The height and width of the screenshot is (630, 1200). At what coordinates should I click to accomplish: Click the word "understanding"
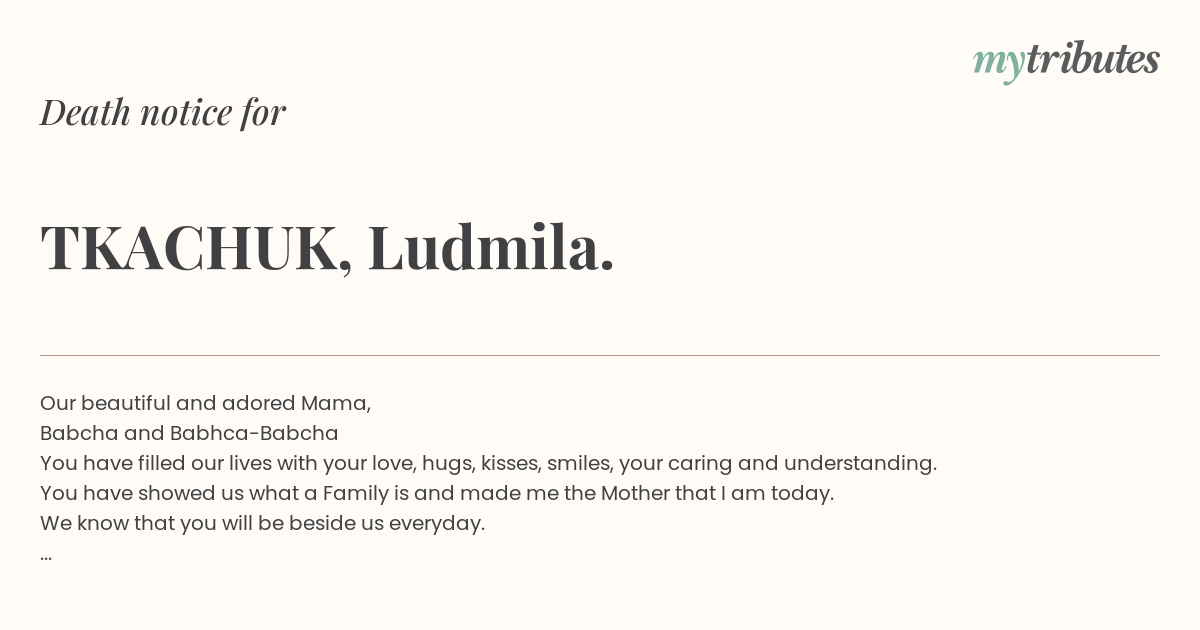(858, 464)
